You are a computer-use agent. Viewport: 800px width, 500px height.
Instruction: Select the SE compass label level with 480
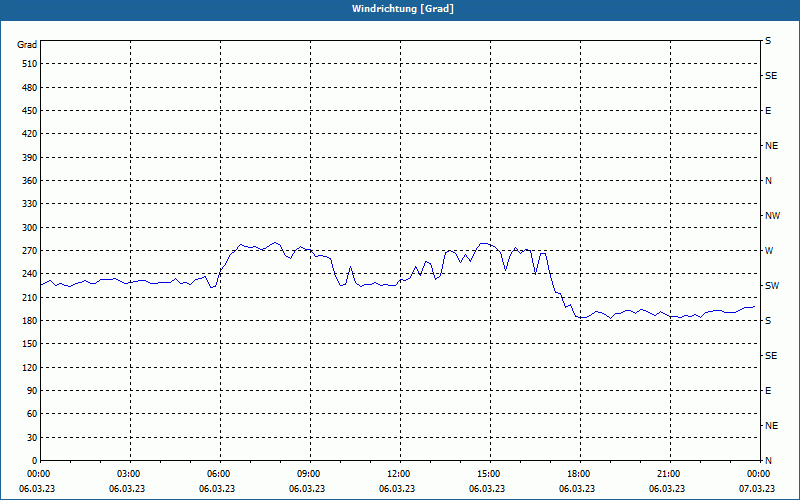(771, 76)
